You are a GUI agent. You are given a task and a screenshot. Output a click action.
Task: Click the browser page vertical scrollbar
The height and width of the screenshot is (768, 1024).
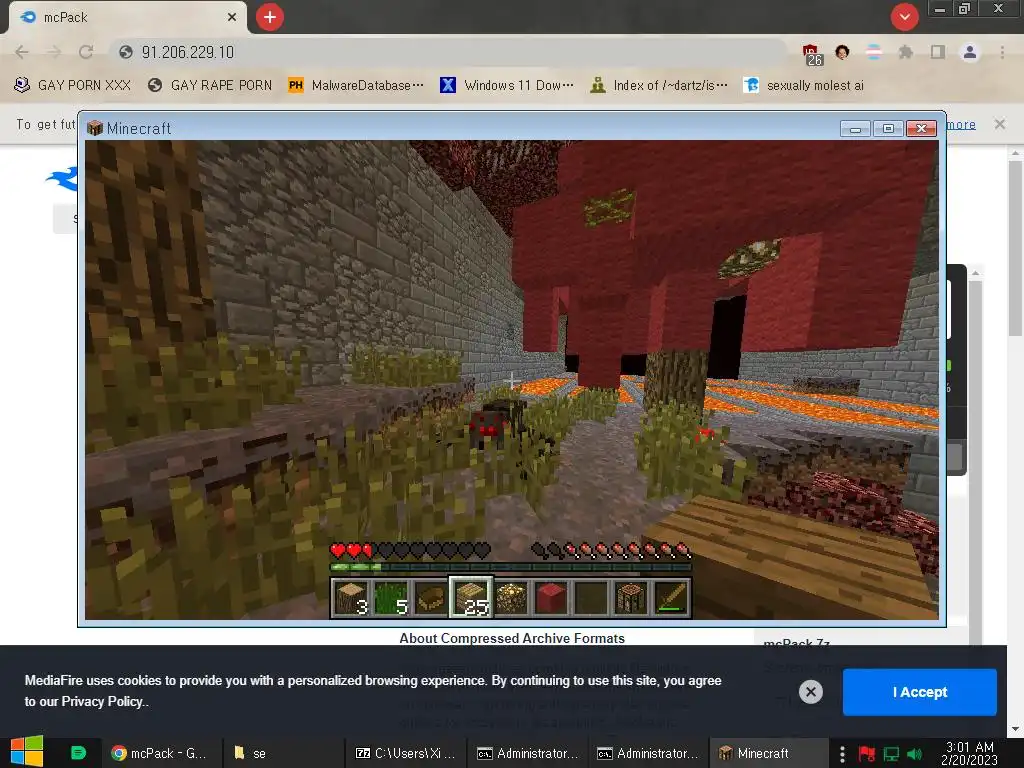pos(1015,248)
